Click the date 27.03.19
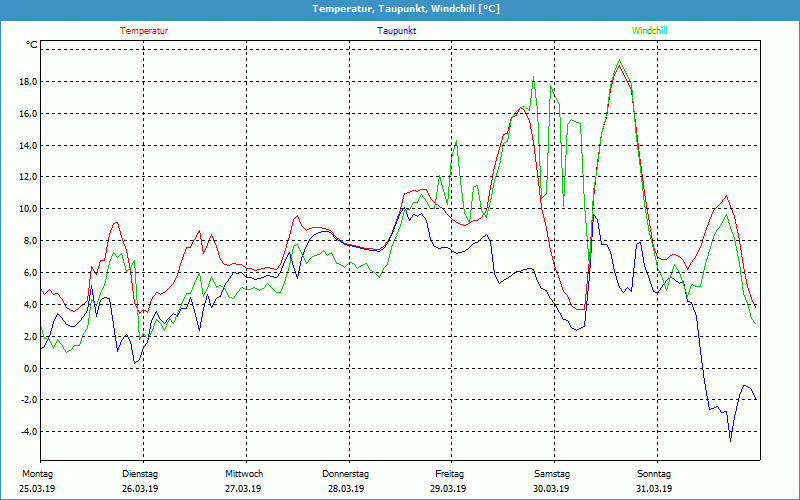This screenshot has height=500, width=800. [243, 489]
